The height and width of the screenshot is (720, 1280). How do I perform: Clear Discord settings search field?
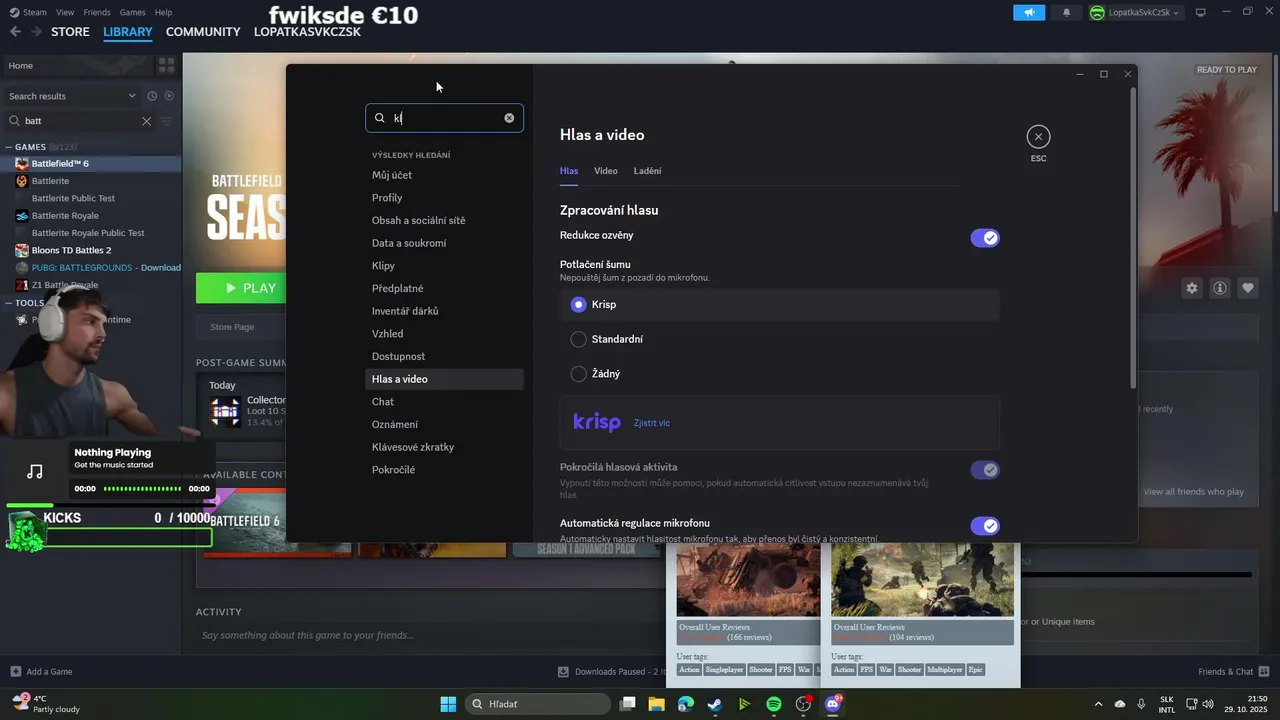click(x=509, y=118)
